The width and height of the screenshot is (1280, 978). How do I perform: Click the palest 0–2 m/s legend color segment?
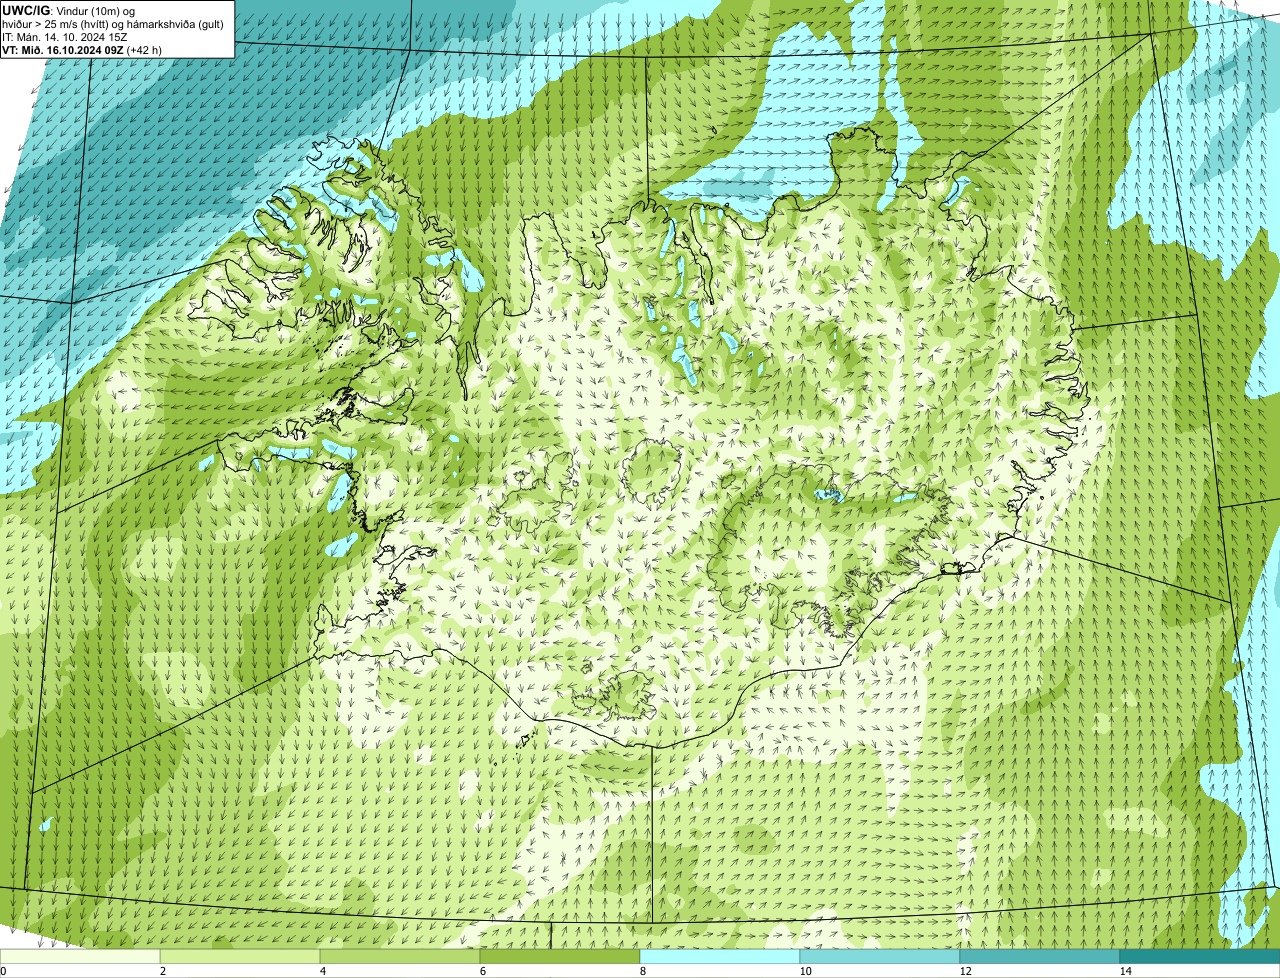coord(80,956)
